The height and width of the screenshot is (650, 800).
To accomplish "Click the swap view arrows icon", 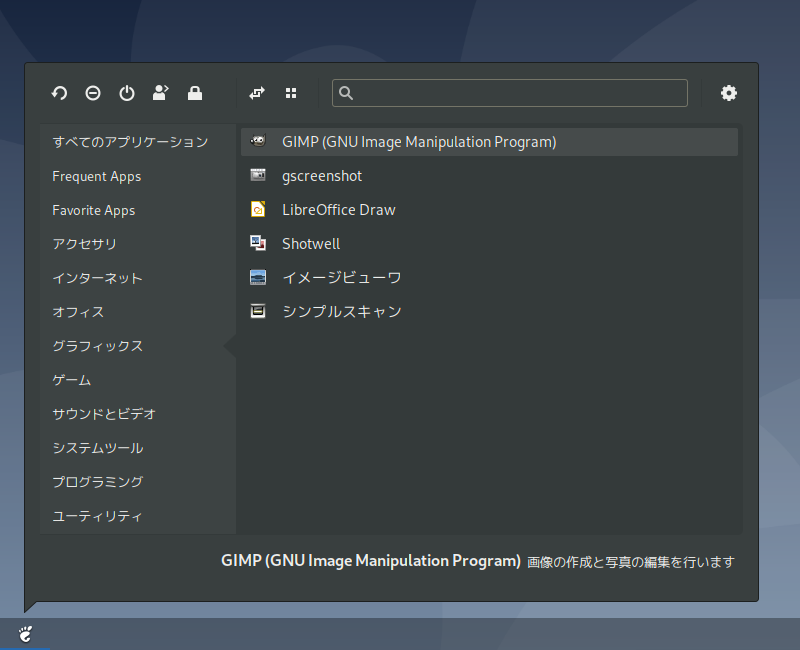I will point(257,93).
